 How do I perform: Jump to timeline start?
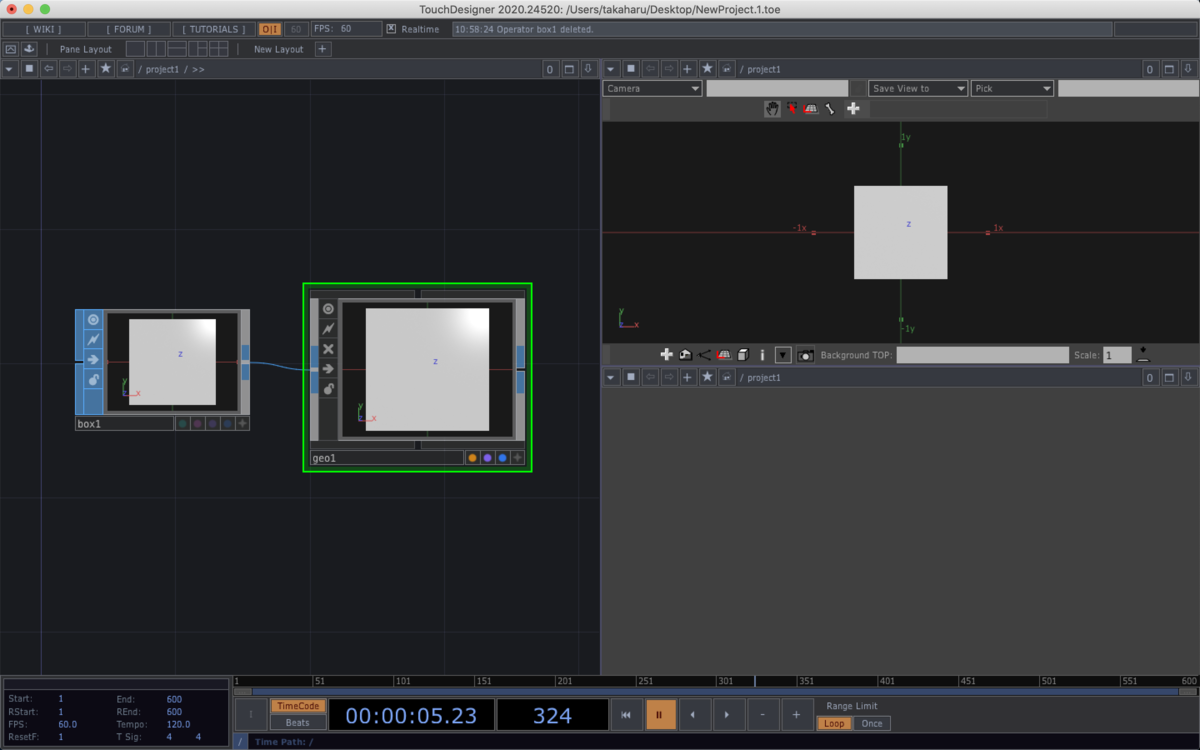(x=626, y=715)
